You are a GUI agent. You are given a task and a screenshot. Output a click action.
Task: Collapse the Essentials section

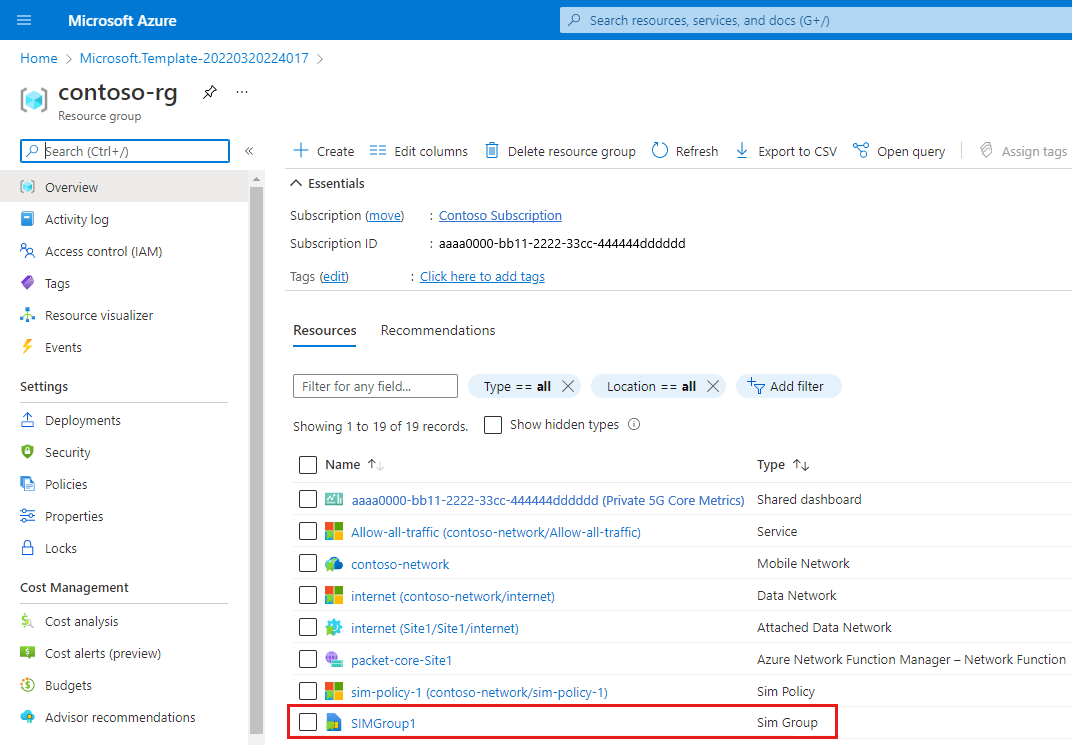297,182
